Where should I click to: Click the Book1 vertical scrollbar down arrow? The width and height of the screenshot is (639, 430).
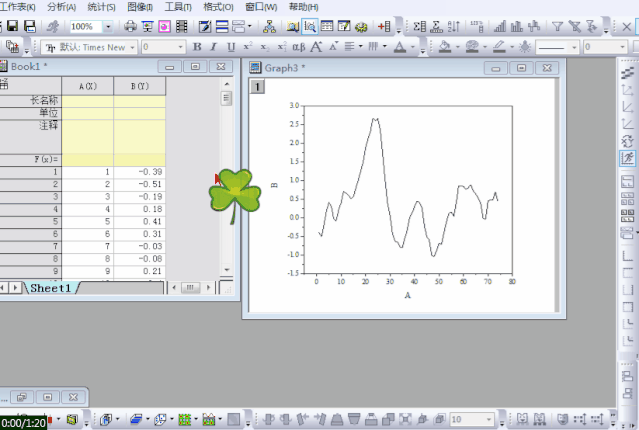coord(227,270)
